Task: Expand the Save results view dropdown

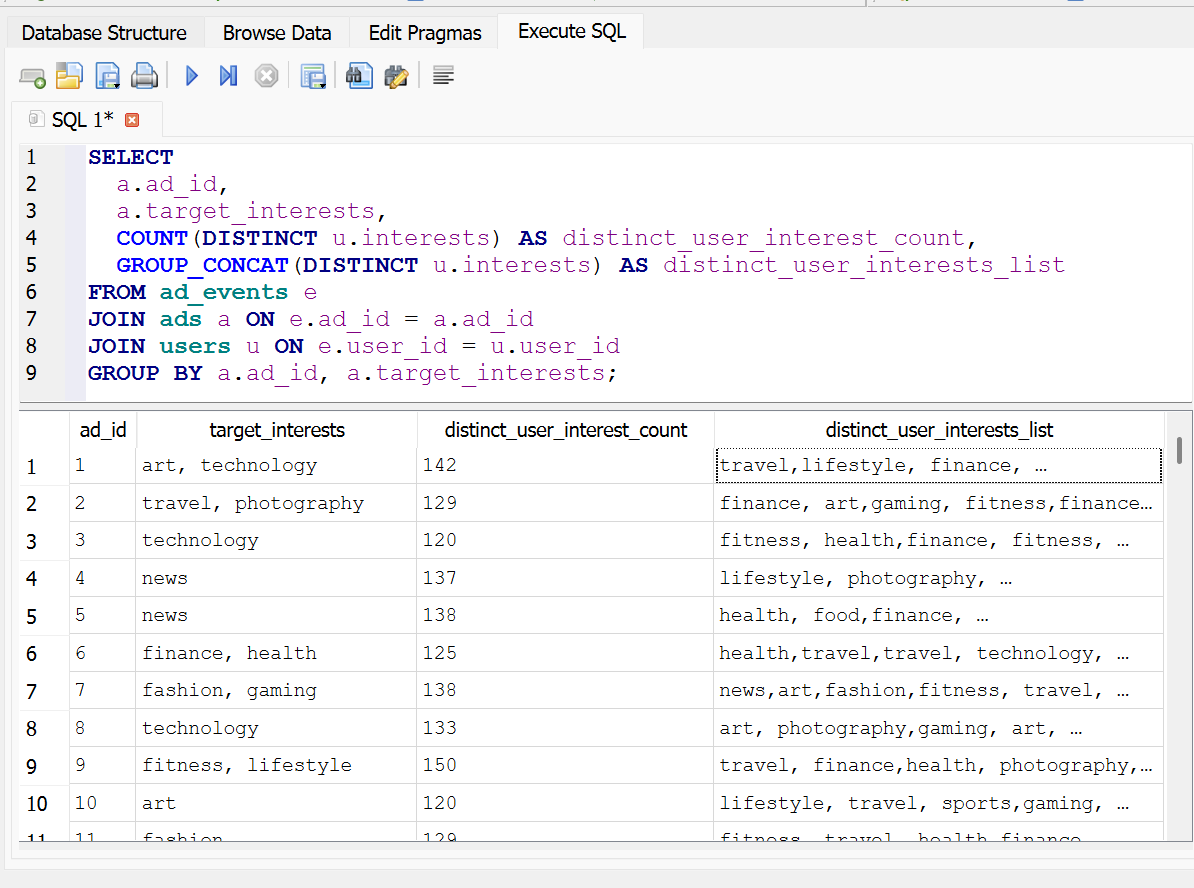Action: coord(323,86)
